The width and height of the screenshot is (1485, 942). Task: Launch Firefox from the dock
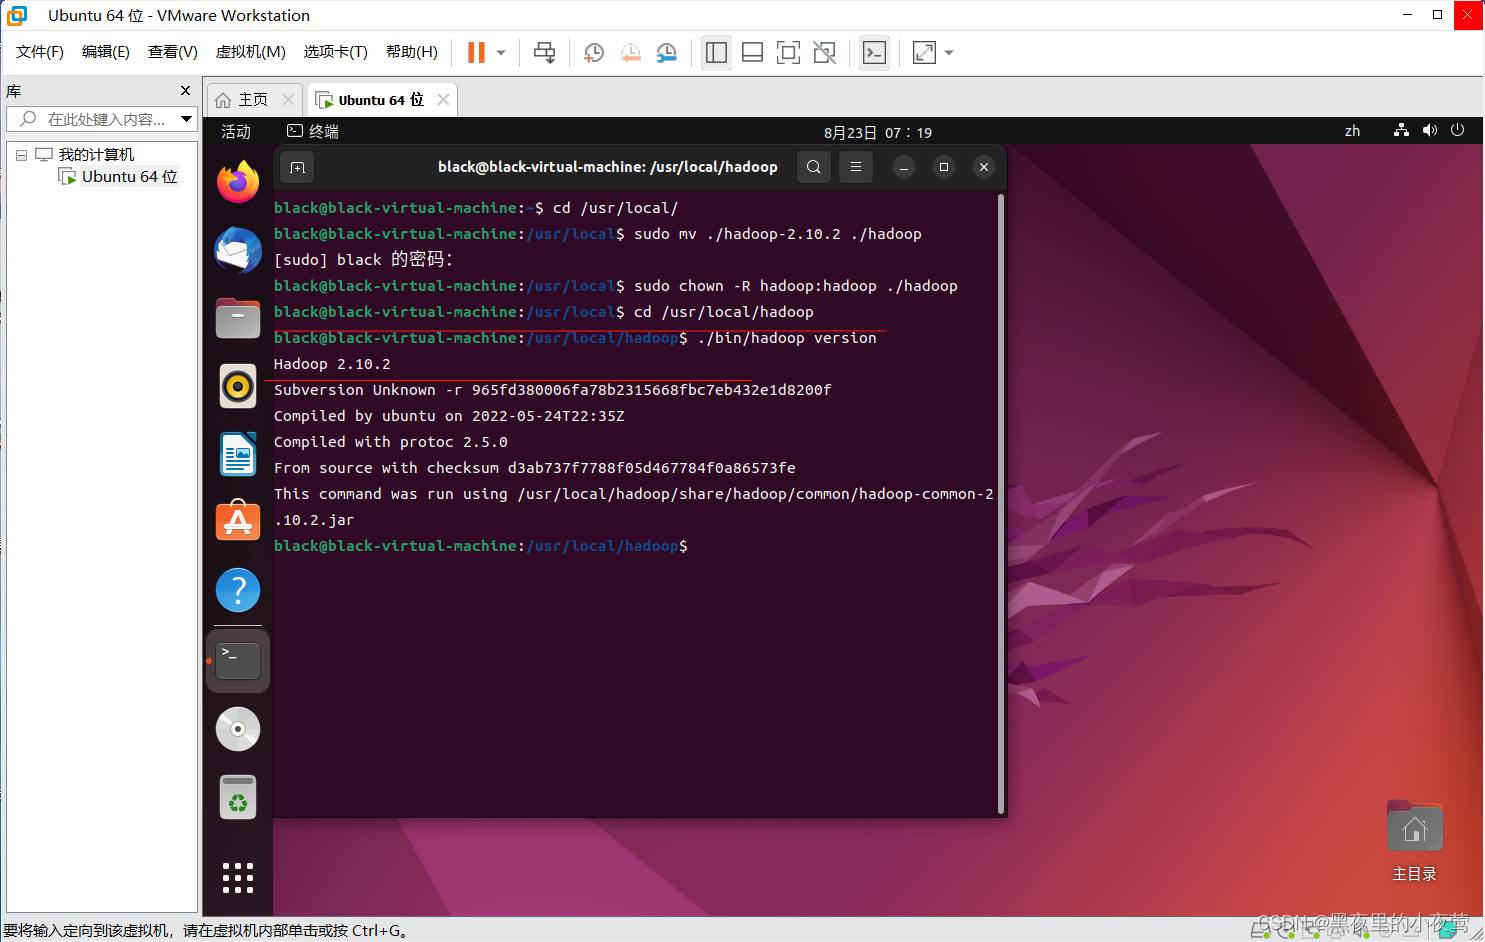[x=238, y=181]
